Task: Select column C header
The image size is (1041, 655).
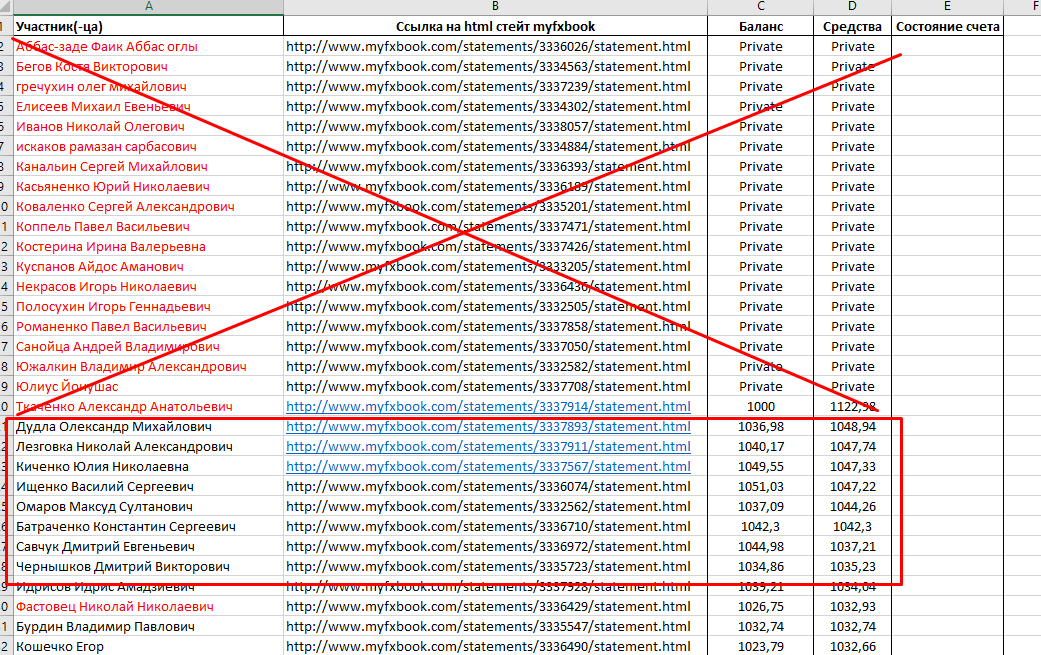Action: point(760,7)
